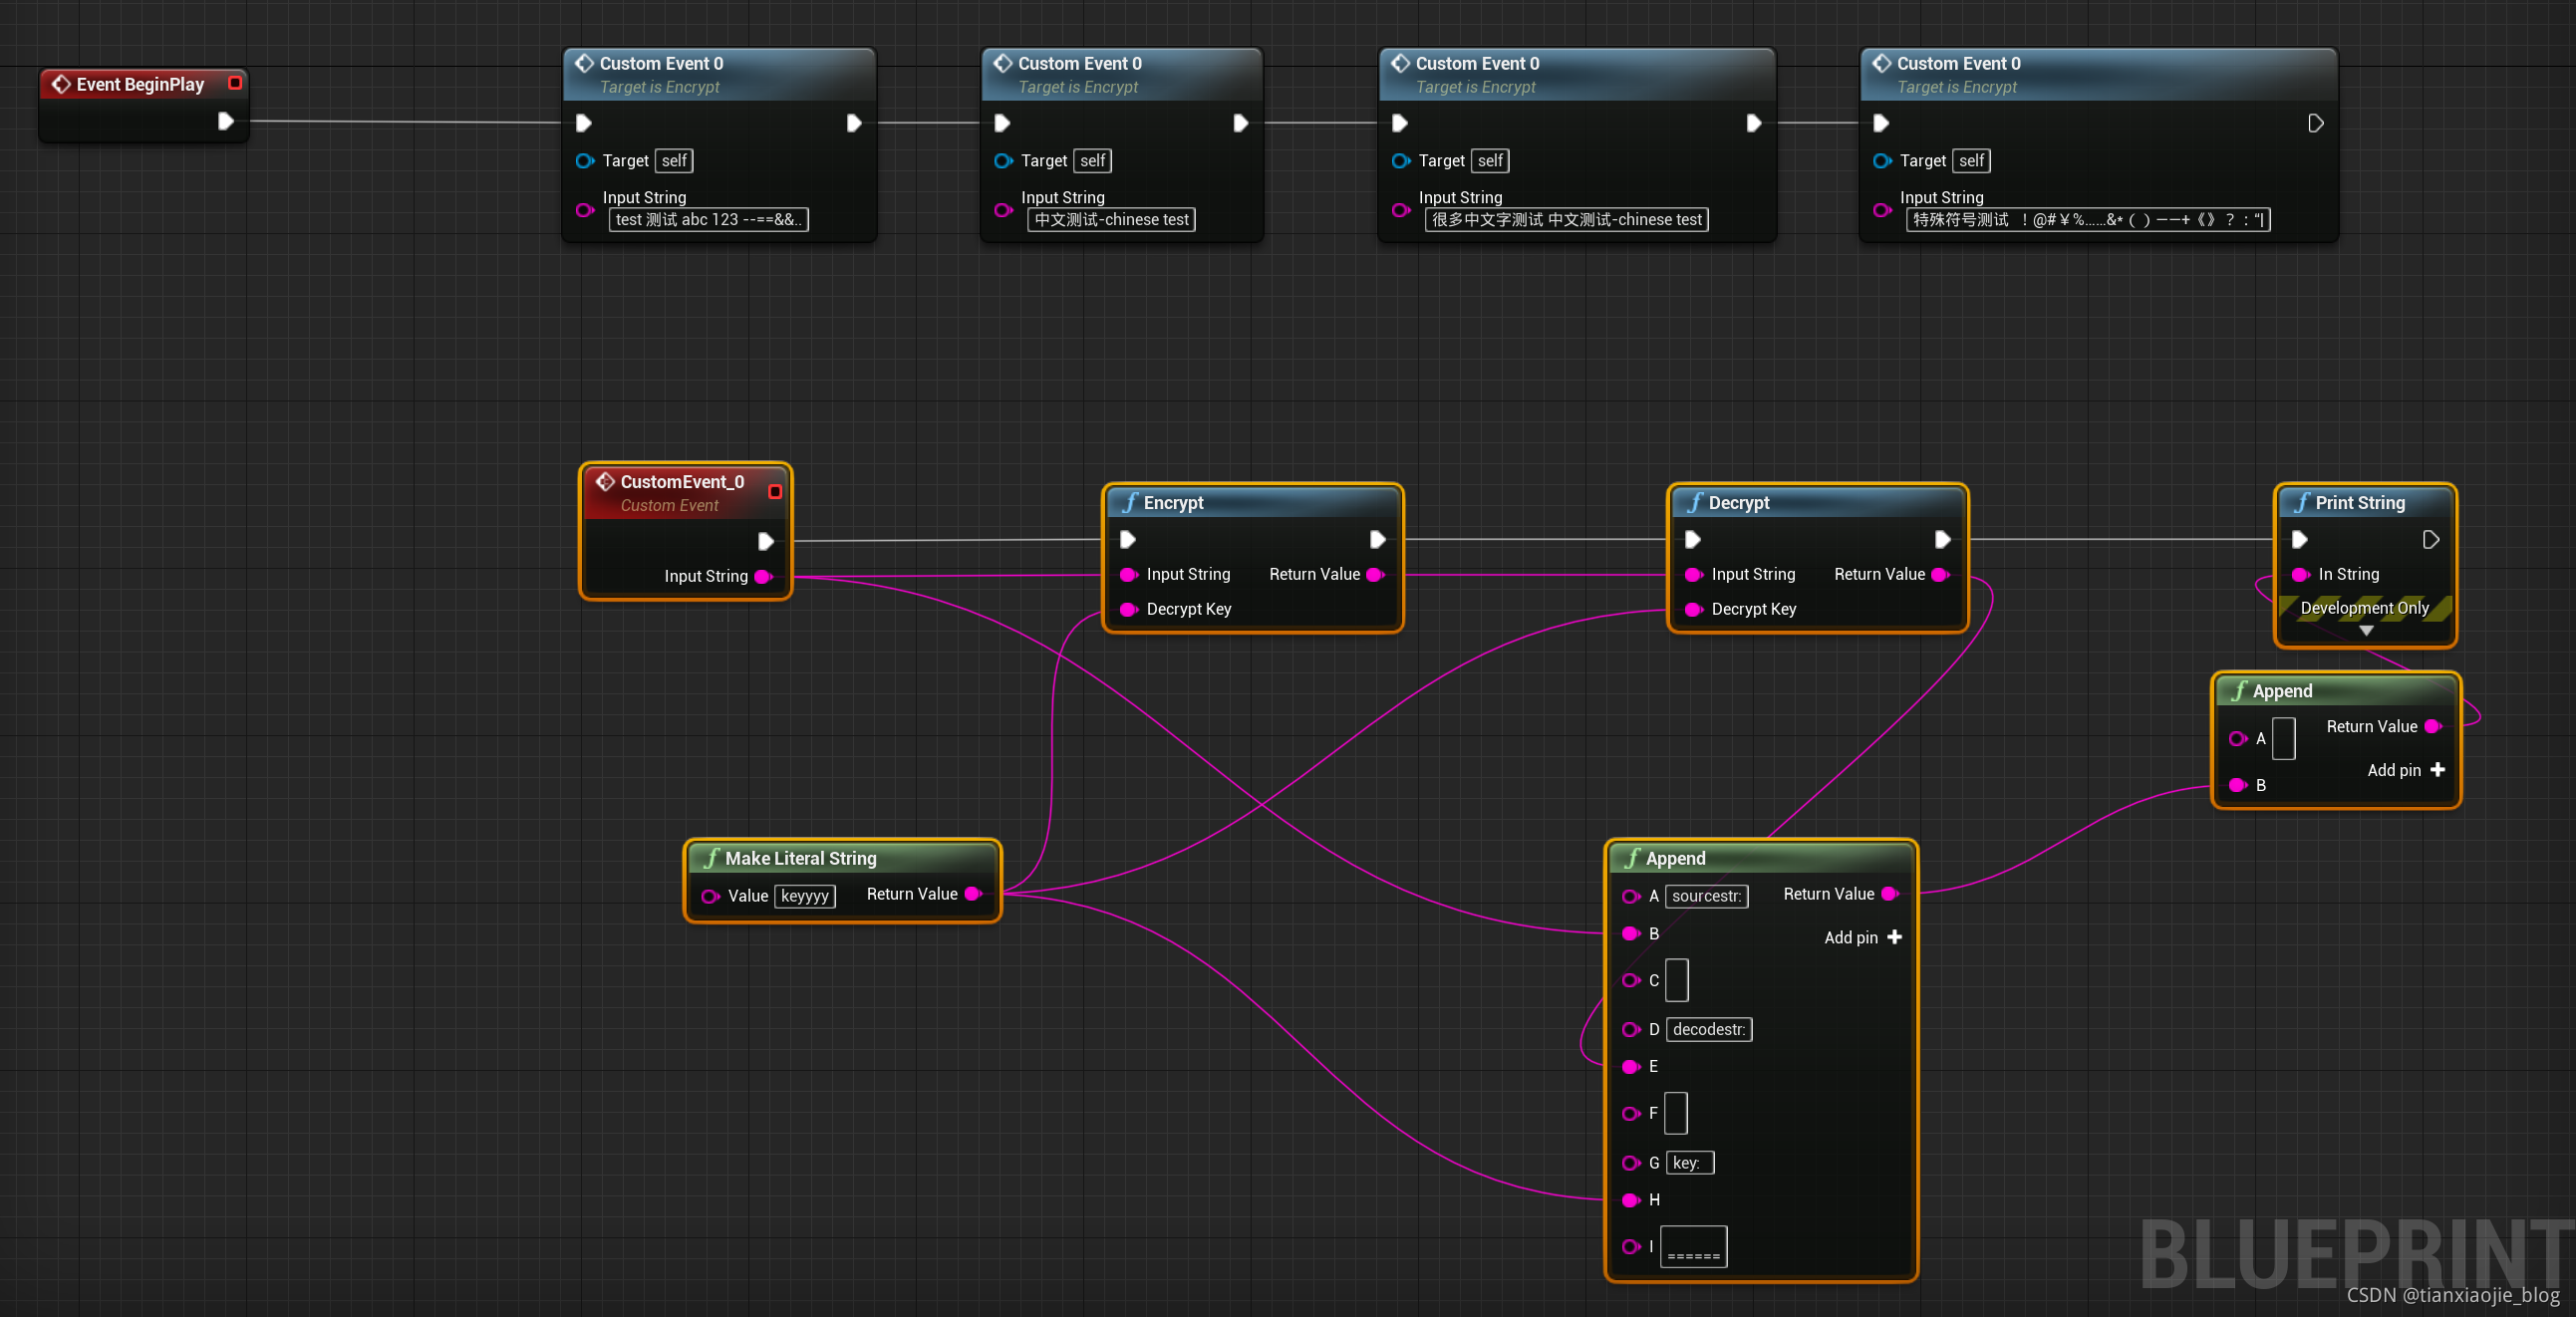This screenshot has height=1317, width=2576.
Task: Select the 'decodestr:' text field
Action: (1708, 1029)
